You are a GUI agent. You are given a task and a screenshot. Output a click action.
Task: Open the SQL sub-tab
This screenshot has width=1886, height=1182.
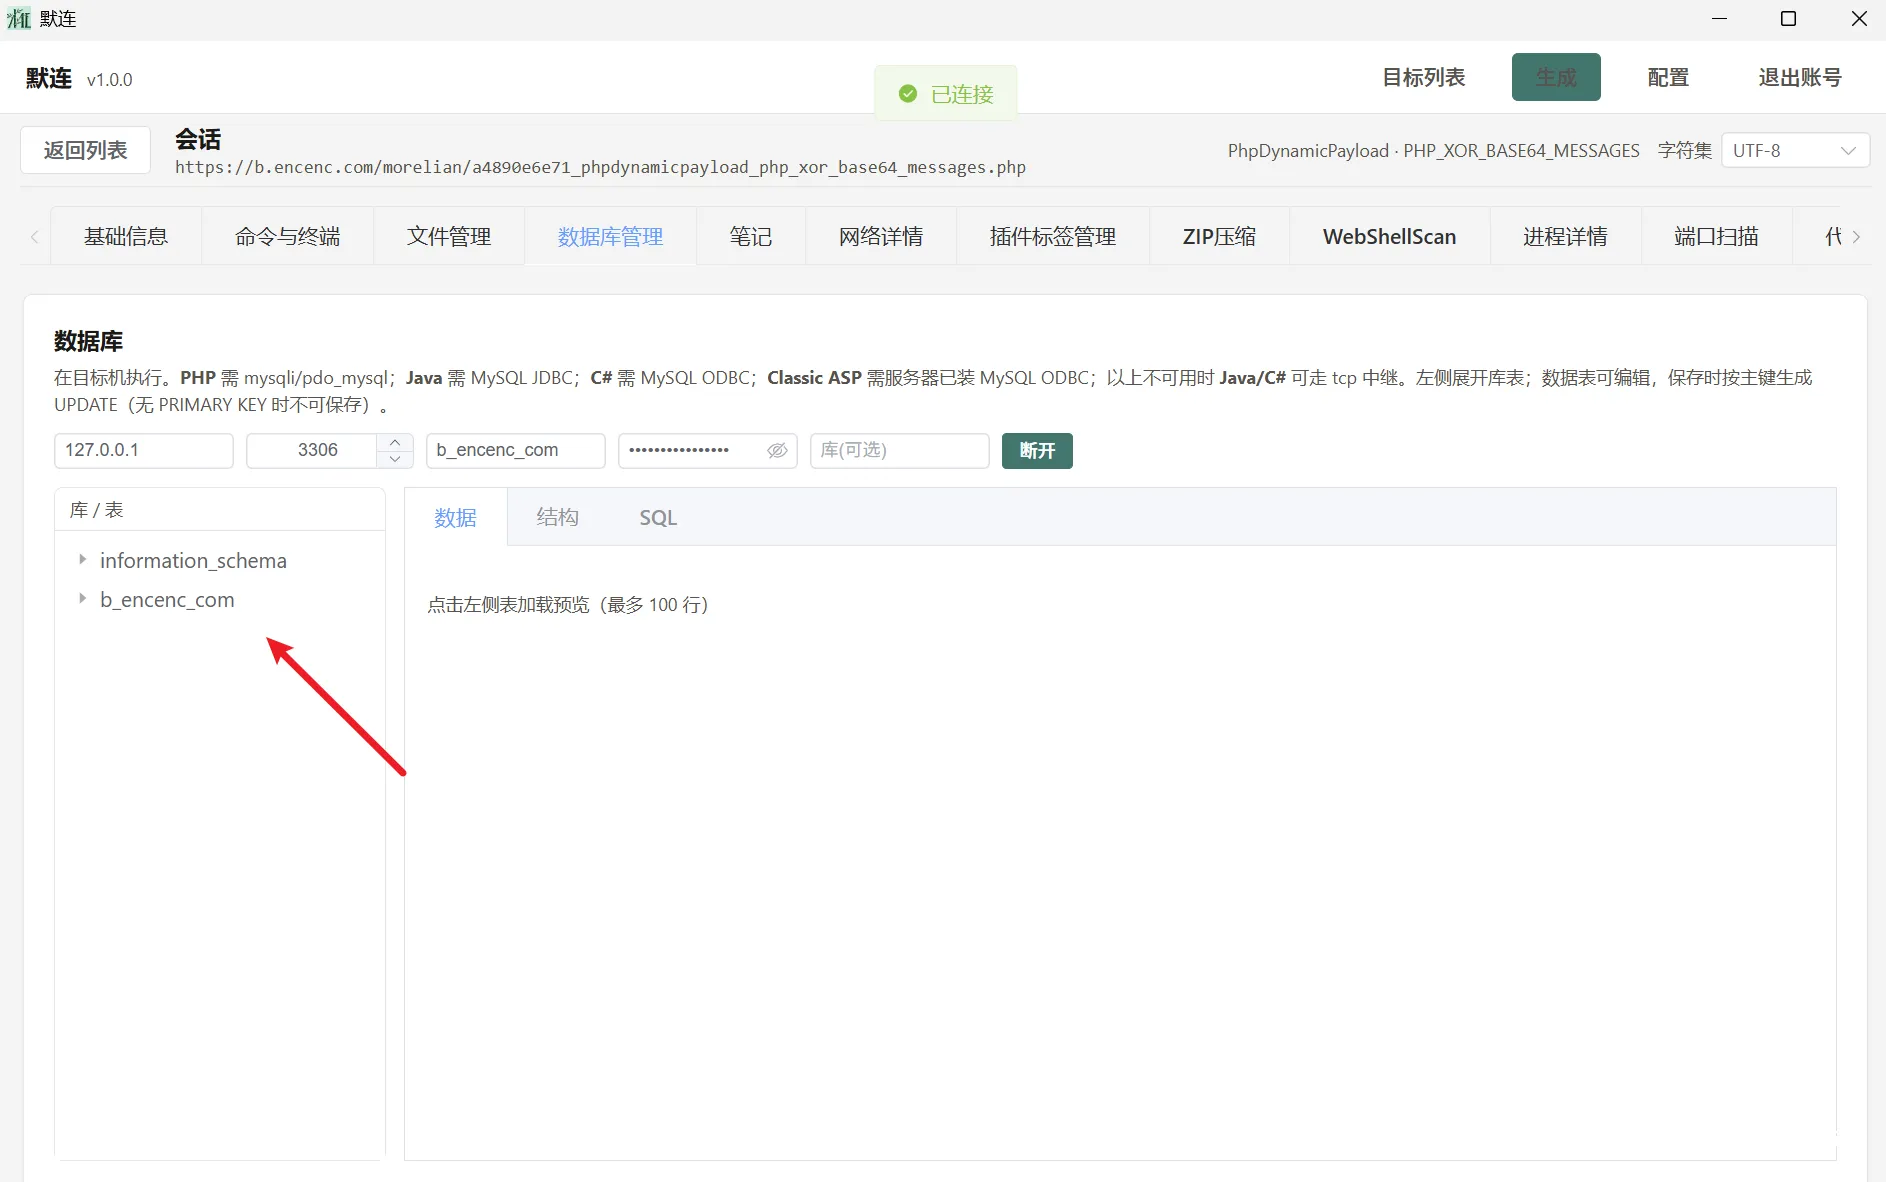(657, 517)
